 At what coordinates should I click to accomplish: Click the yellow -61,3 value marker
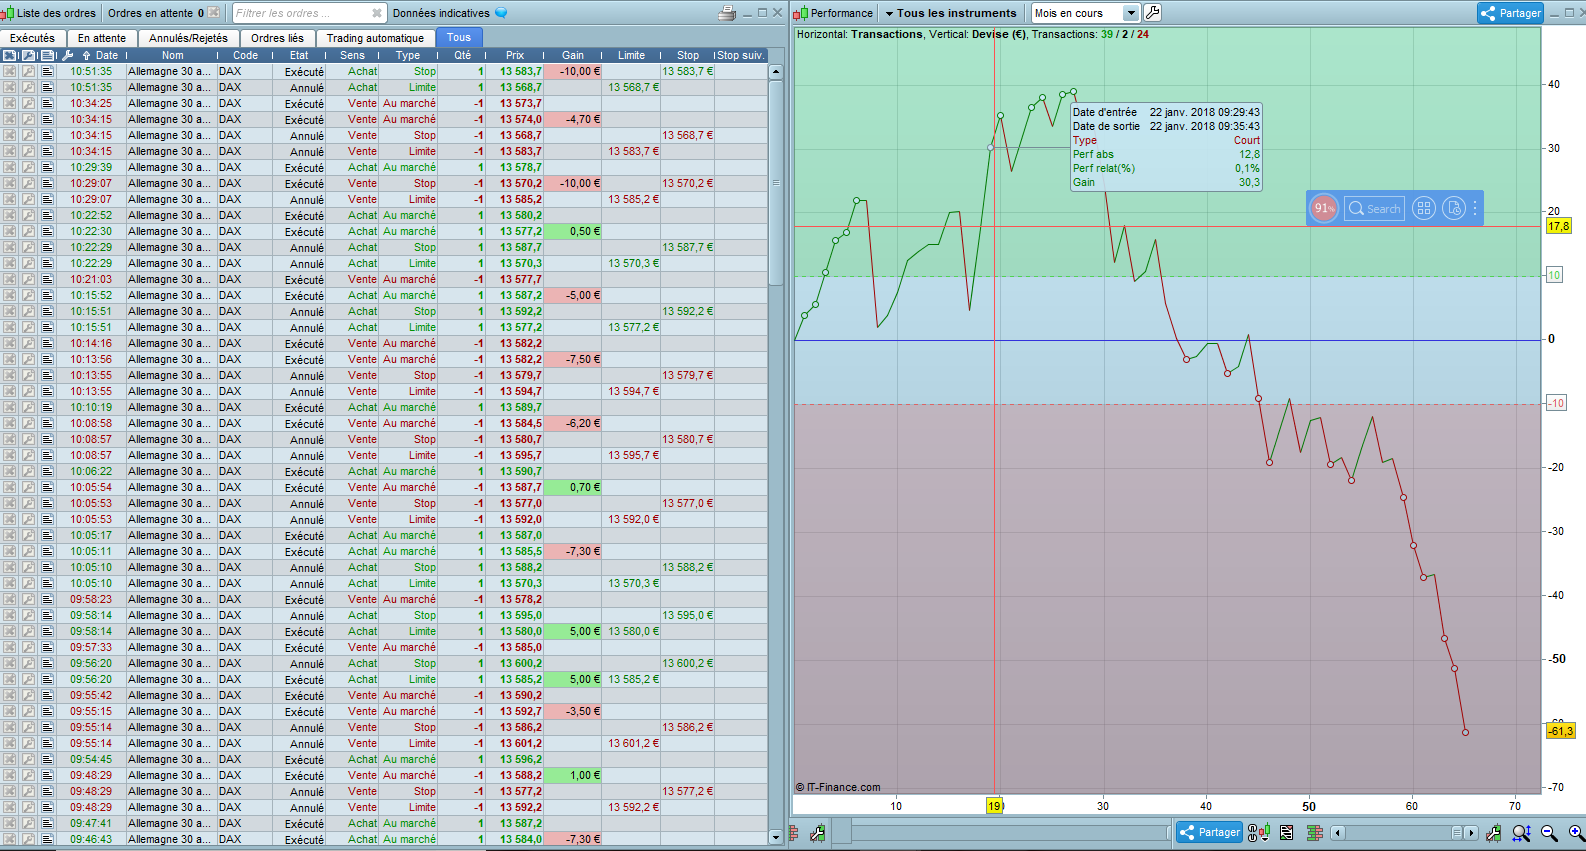click(1560, 731)
